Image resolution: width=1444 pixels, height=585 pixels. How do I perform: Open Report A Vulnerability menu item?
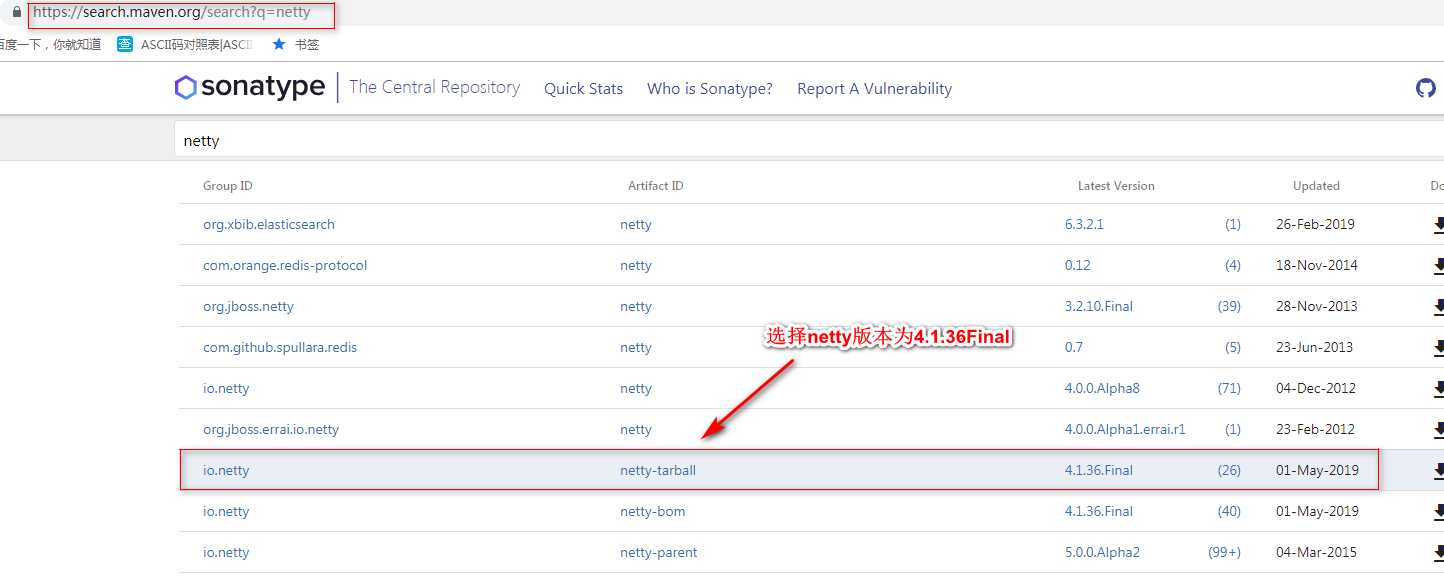click(874, 89)
